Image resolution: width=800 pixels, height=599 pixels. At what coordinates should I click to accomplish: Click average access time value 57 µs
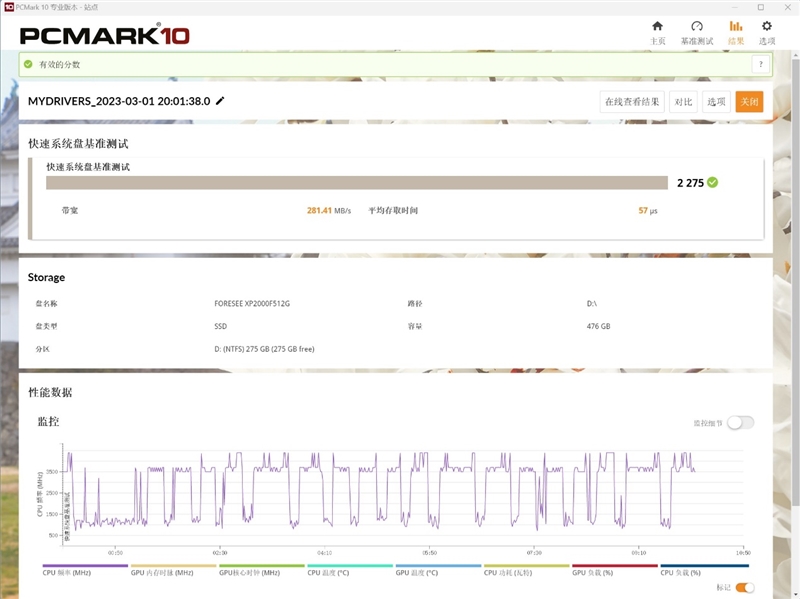(647, 210)
